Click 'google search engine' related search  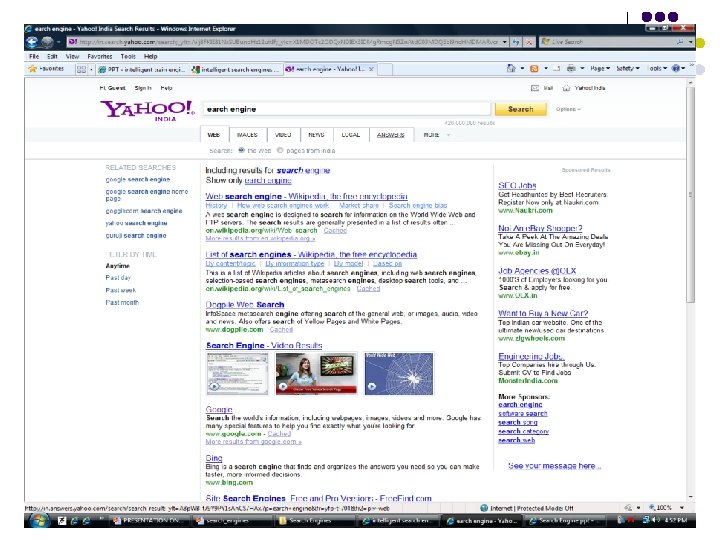pos(138,180)
